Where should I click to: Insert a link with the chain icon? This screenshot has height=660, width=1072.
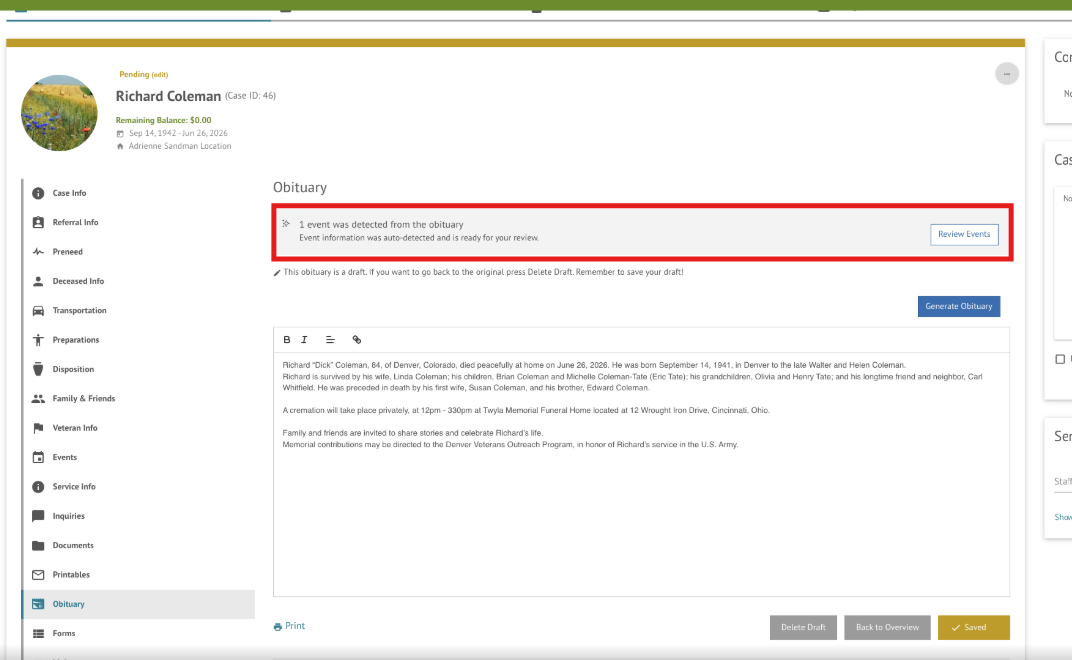pyautogui.click(x=357, y=340)
